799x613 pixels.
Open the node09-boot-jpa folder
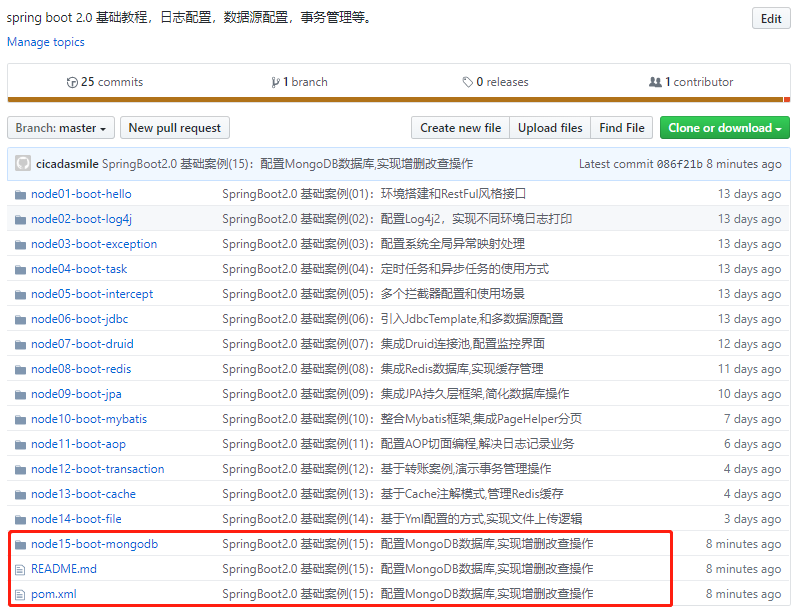pos(76,394)
